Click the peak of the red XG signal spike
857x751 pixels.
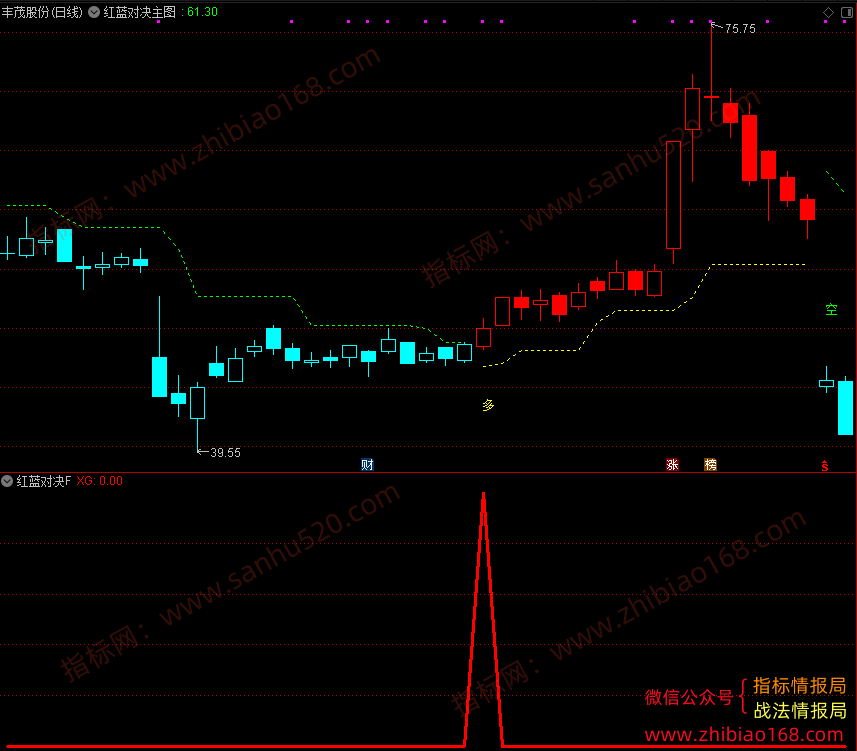click(483, 495)
